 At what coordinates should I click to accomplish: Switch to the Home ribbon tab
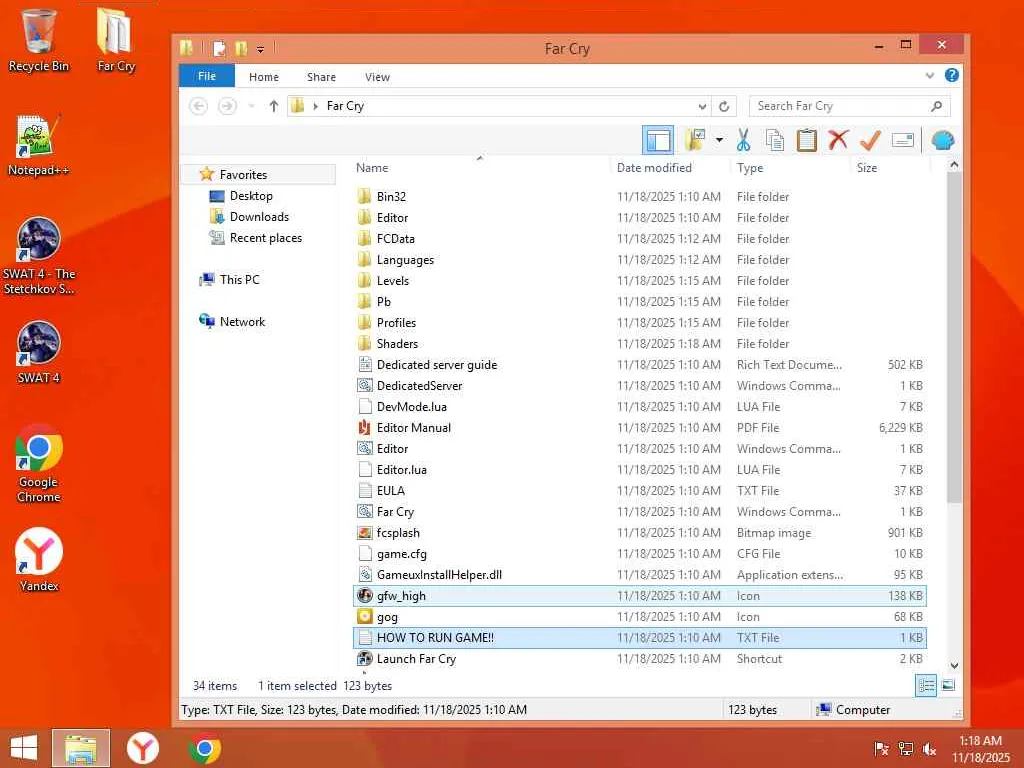pos(264,76)
